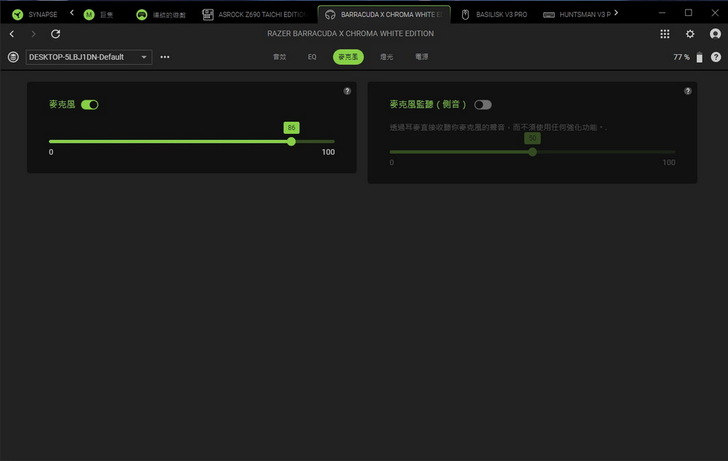The height and width of the screenshot is (461, 728).
Task: Click the SYNAPSE home tab
Action: point(36,15)
